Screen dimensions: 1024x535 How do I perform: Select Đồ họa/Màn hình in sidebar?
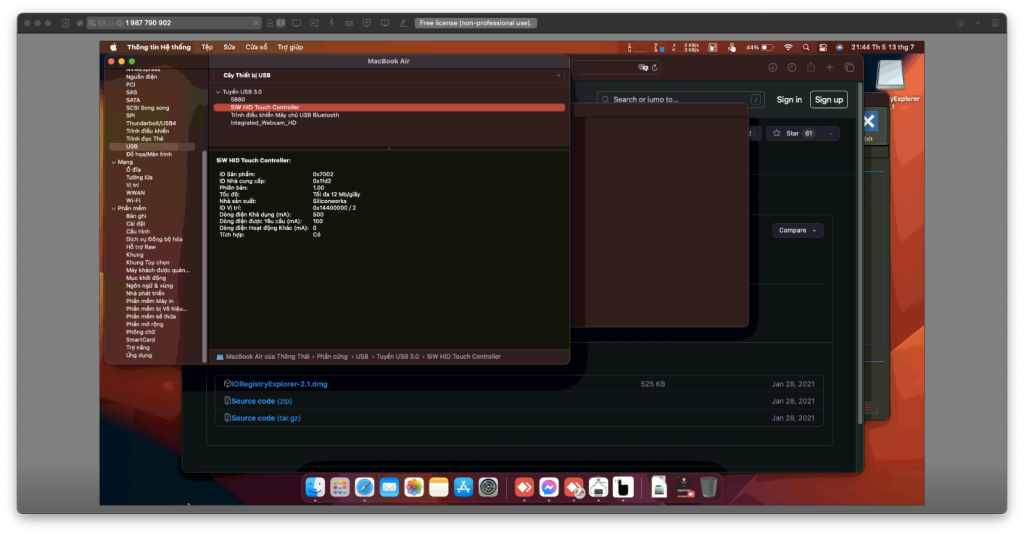[149, 154]
